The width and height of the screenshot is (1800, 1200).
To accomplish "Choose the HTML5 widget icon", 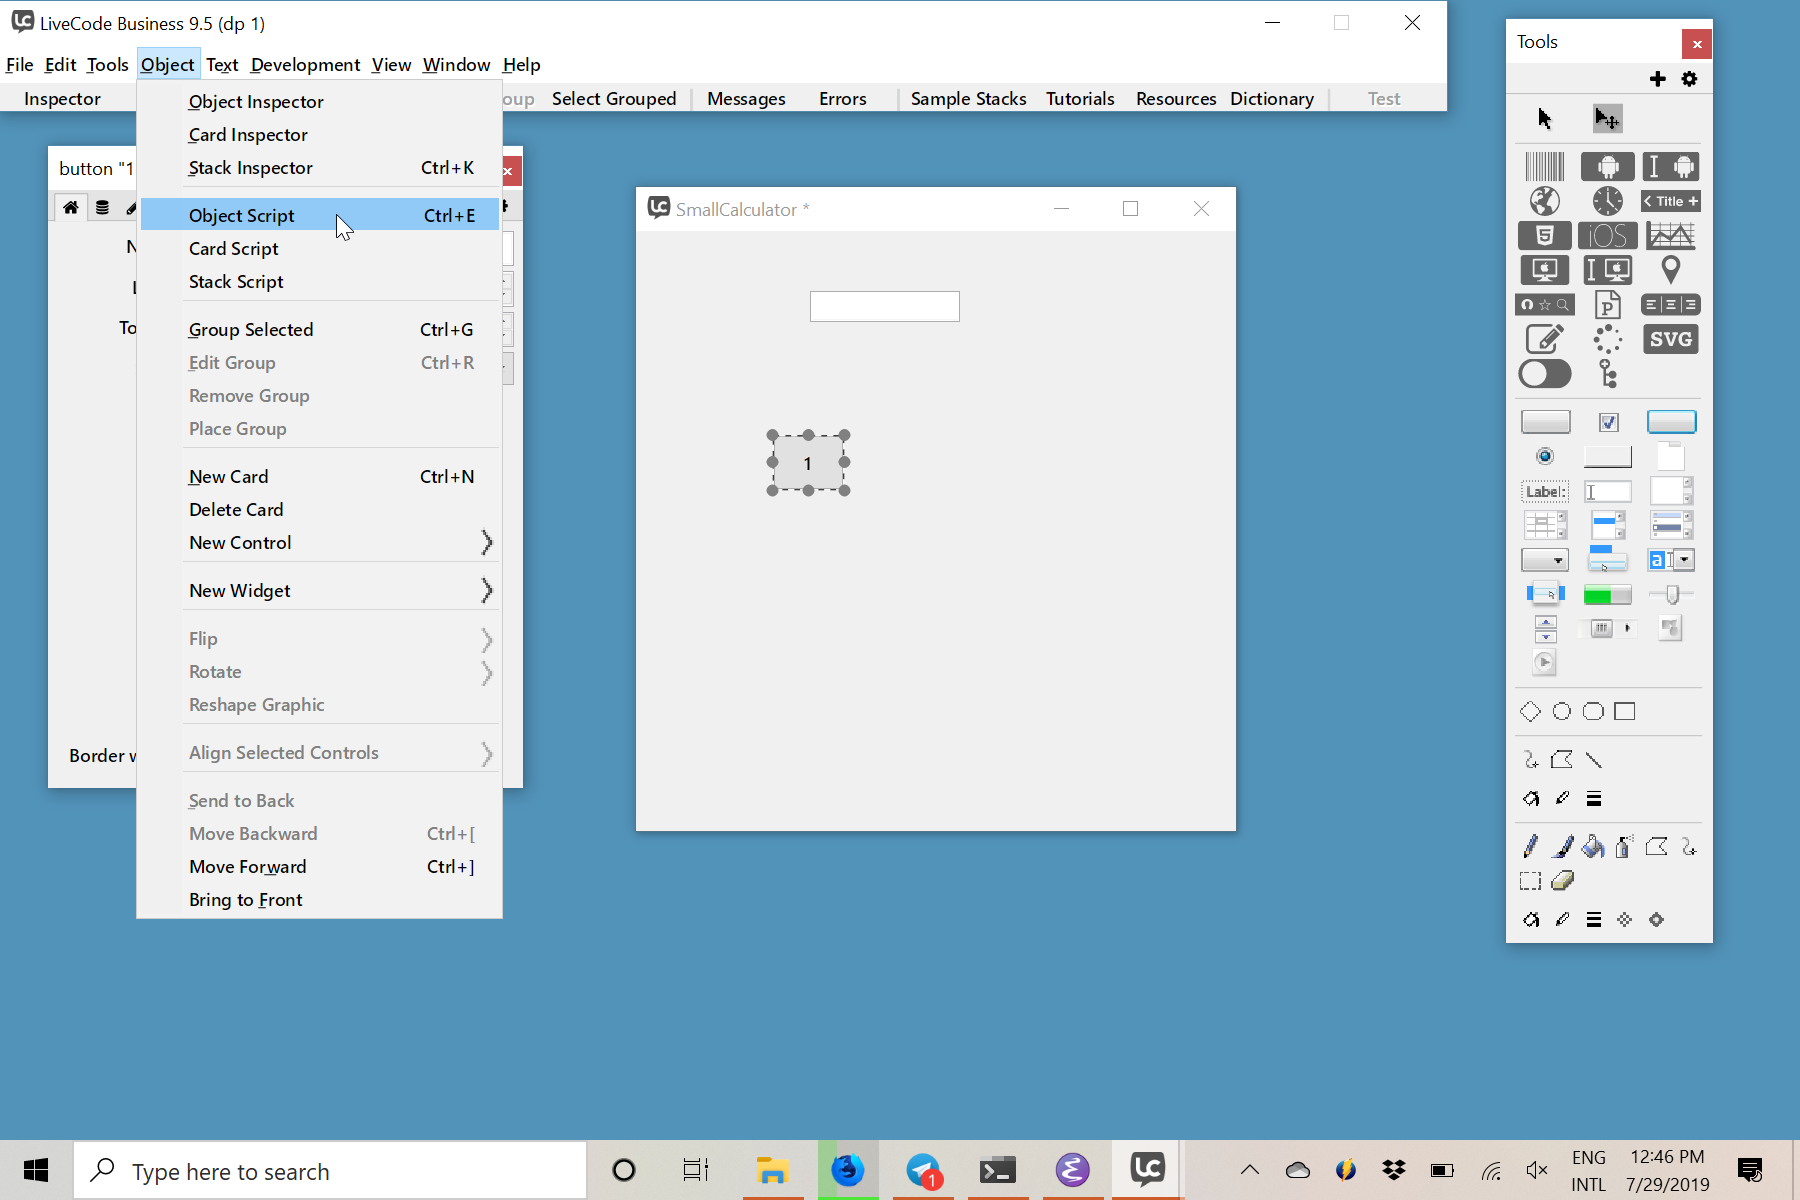I will [x=1545, y=236].
